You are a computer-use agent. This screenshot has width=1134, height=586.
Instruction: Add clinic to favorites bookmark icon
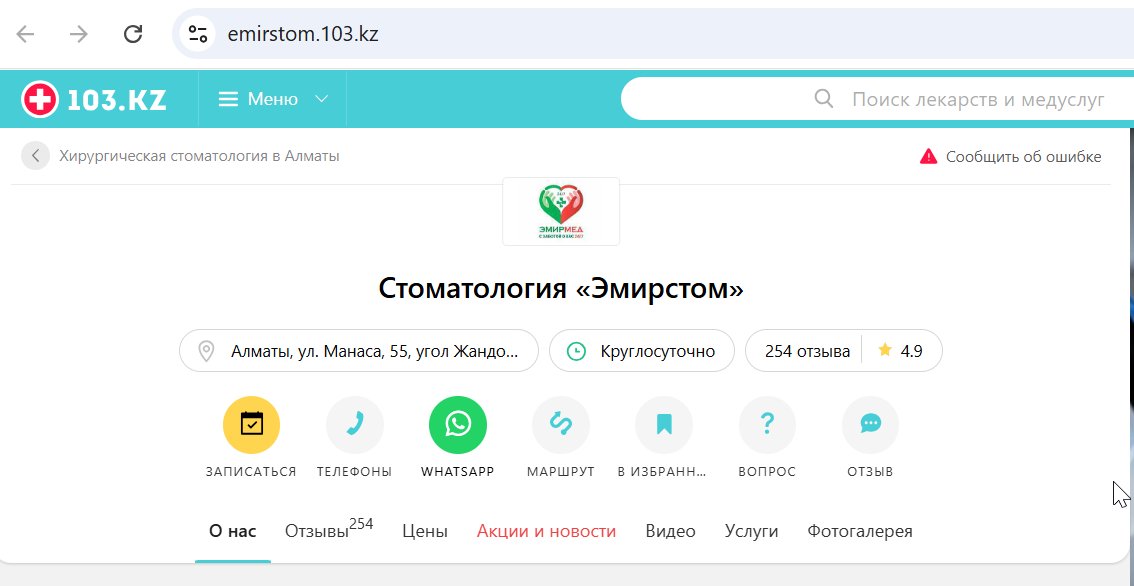pos(663,425)
